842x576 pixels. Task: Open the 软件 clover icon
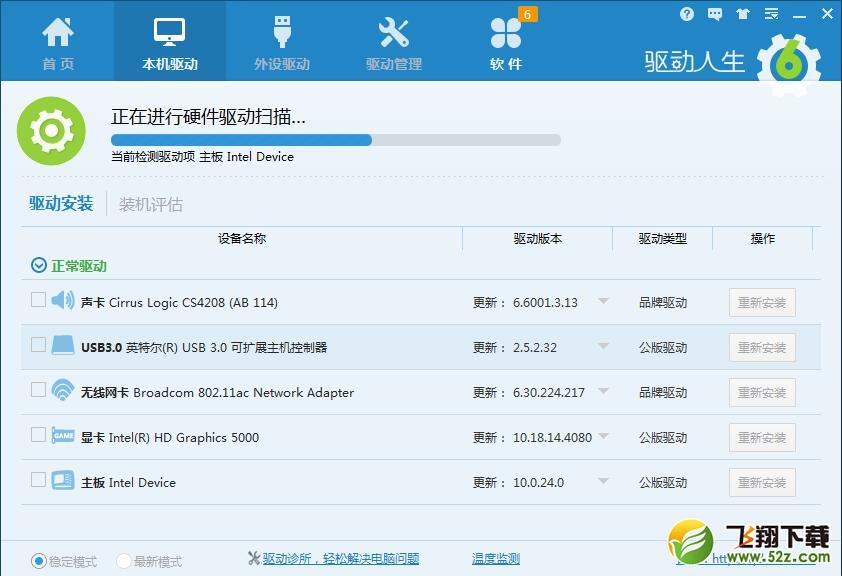[505, 33]
